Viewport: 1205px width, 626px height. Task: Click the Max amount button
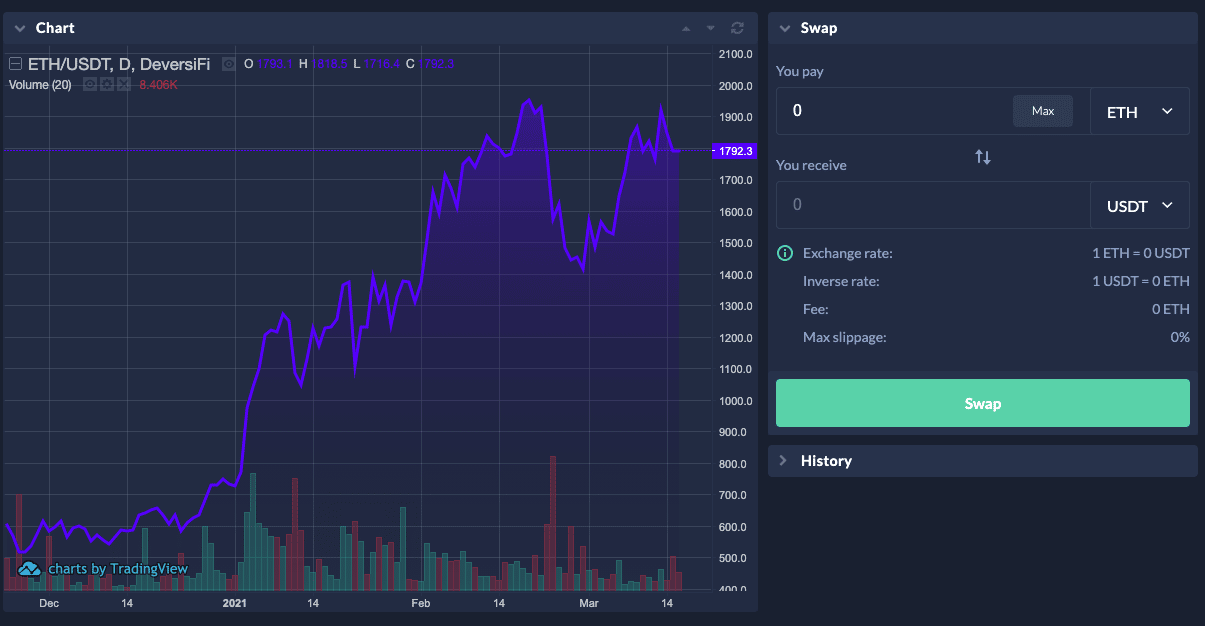[x=1043, y=111]
